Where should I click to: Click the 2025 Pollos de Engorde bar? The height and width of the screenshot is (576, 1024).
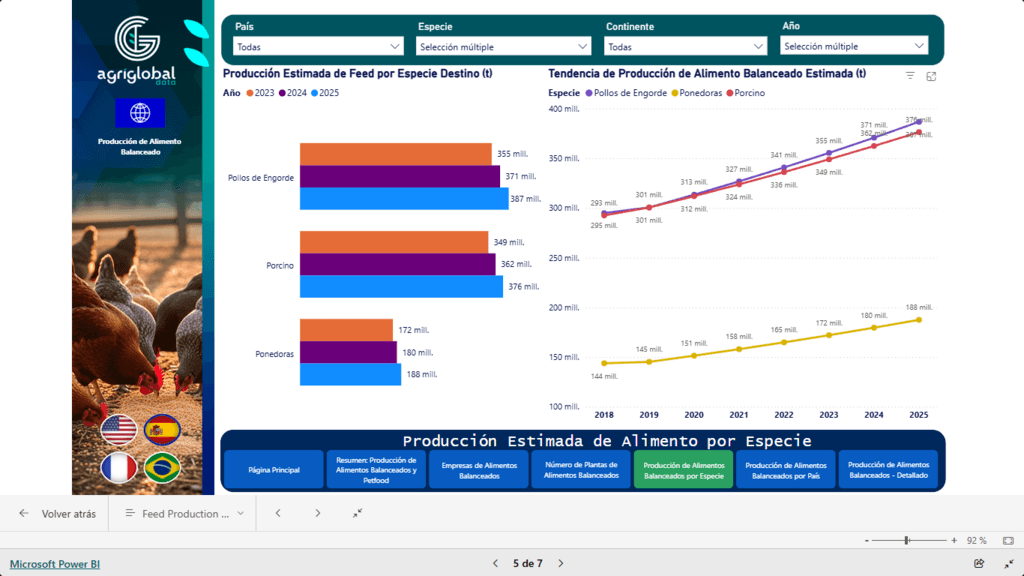[x=403, y=198]
